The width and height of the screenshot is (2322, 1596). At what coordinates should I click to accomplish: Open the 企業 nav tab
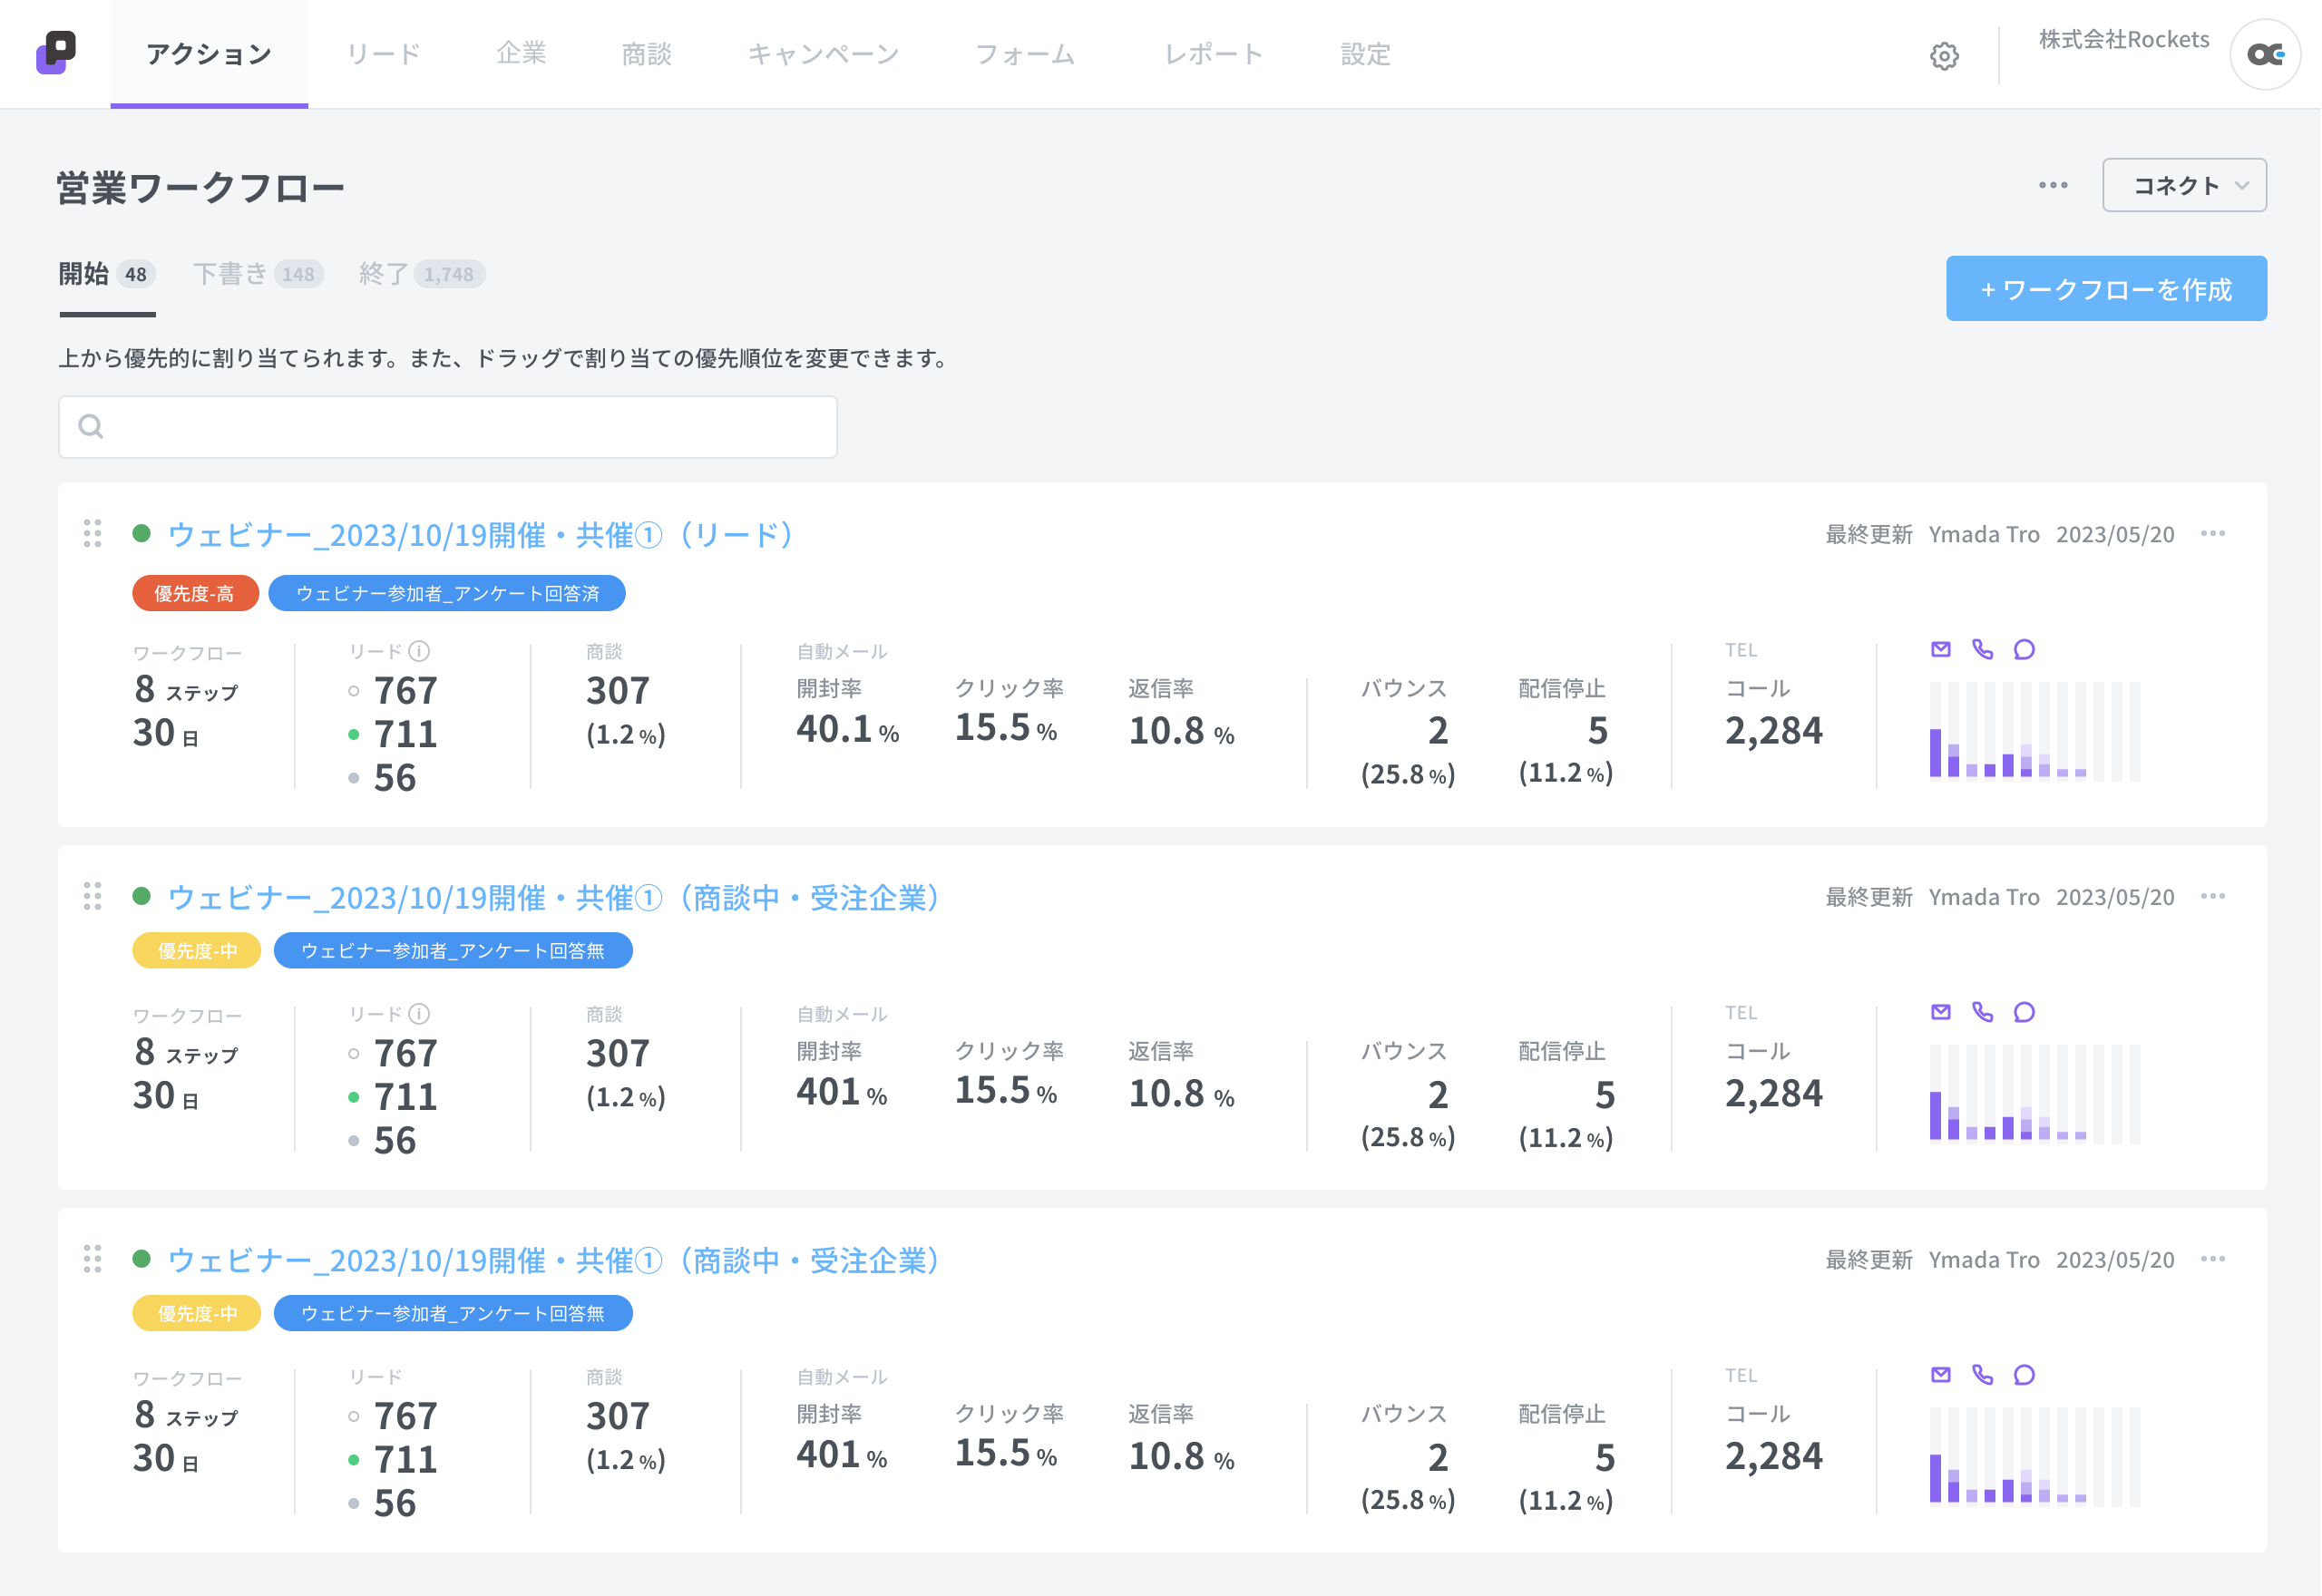click(522, 53)
